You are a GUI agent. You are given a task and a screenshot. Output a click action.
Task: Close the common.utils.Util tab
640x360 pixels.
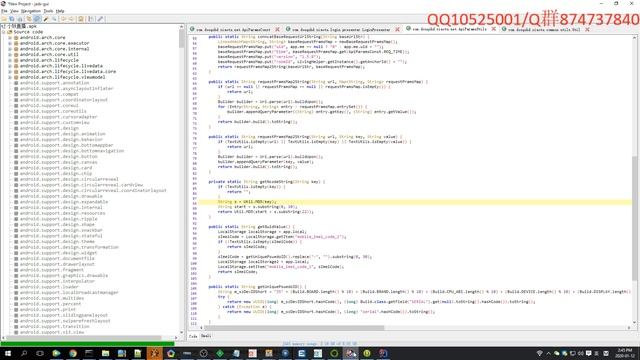point(587,29)
